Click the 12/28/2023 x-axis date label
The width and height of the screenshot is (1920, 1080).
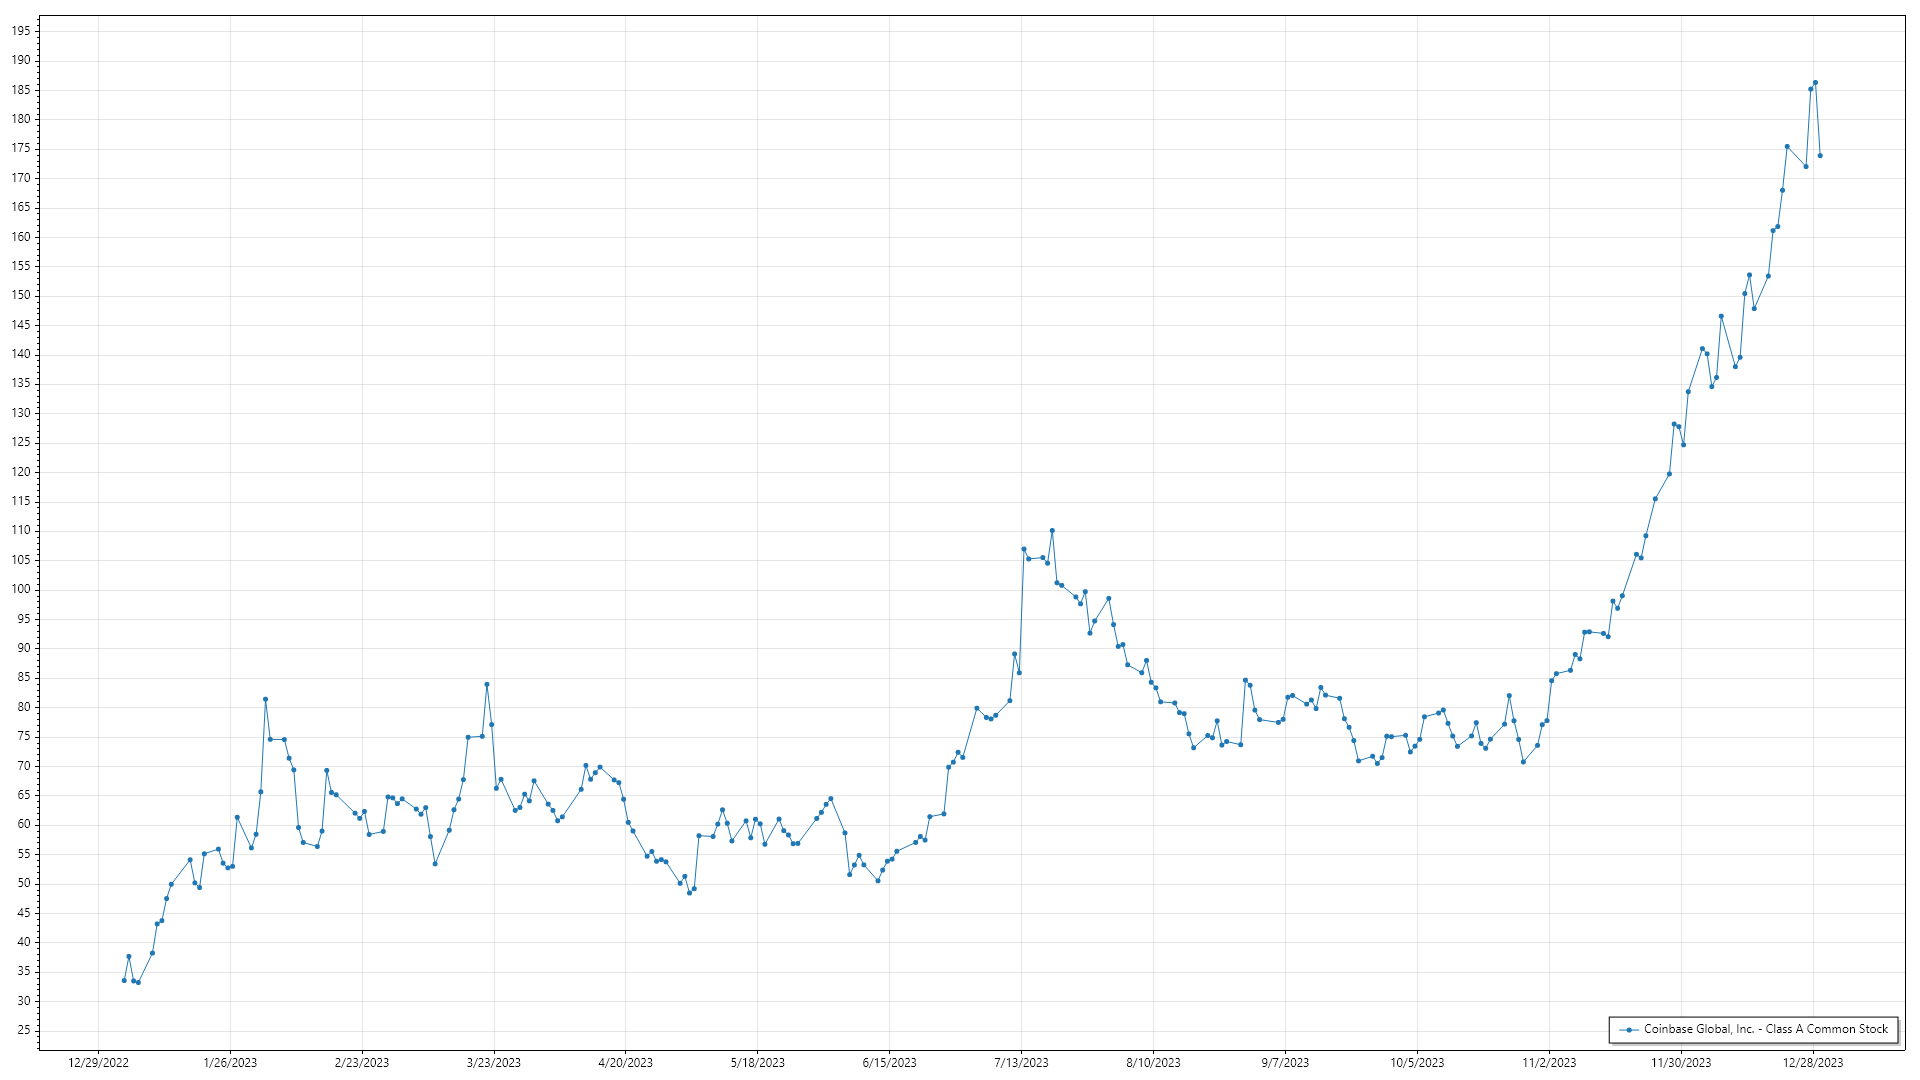click(1813, 1063)
